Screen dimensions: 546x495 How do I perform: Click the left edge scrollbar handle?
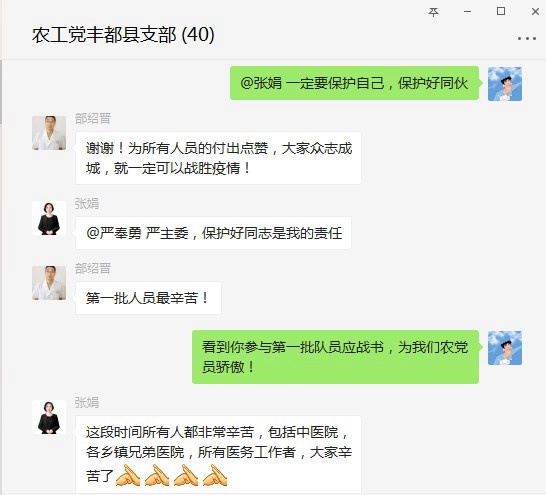(1, 91)
